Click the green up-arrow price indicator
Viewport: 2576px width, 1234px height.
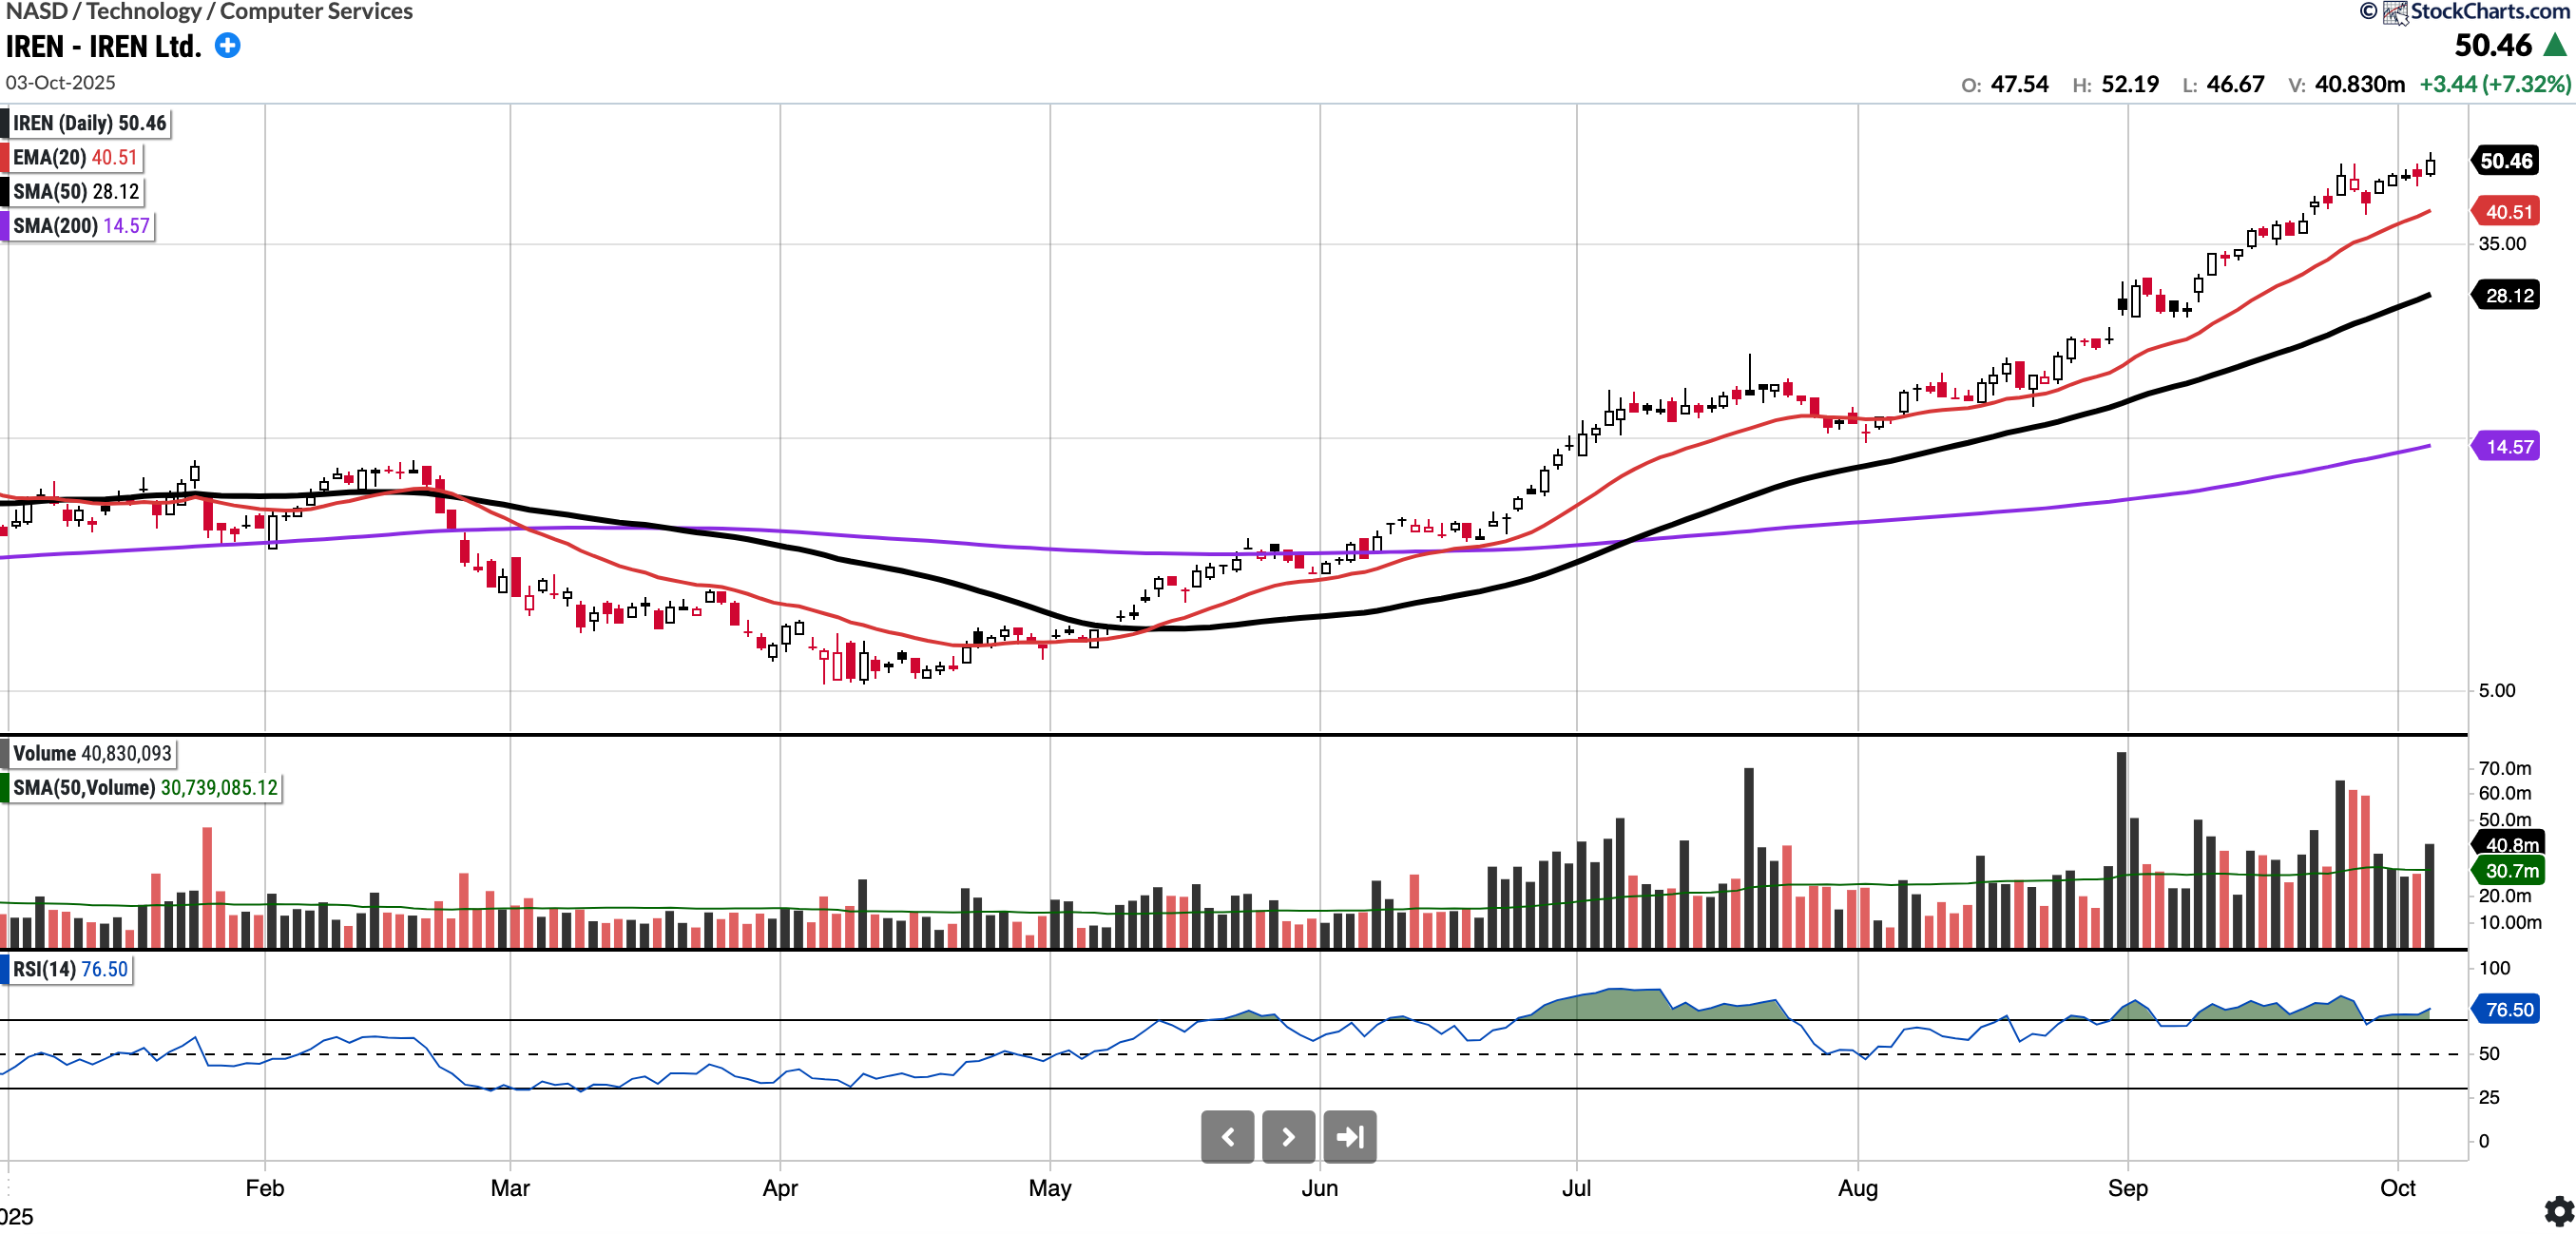2555,45
